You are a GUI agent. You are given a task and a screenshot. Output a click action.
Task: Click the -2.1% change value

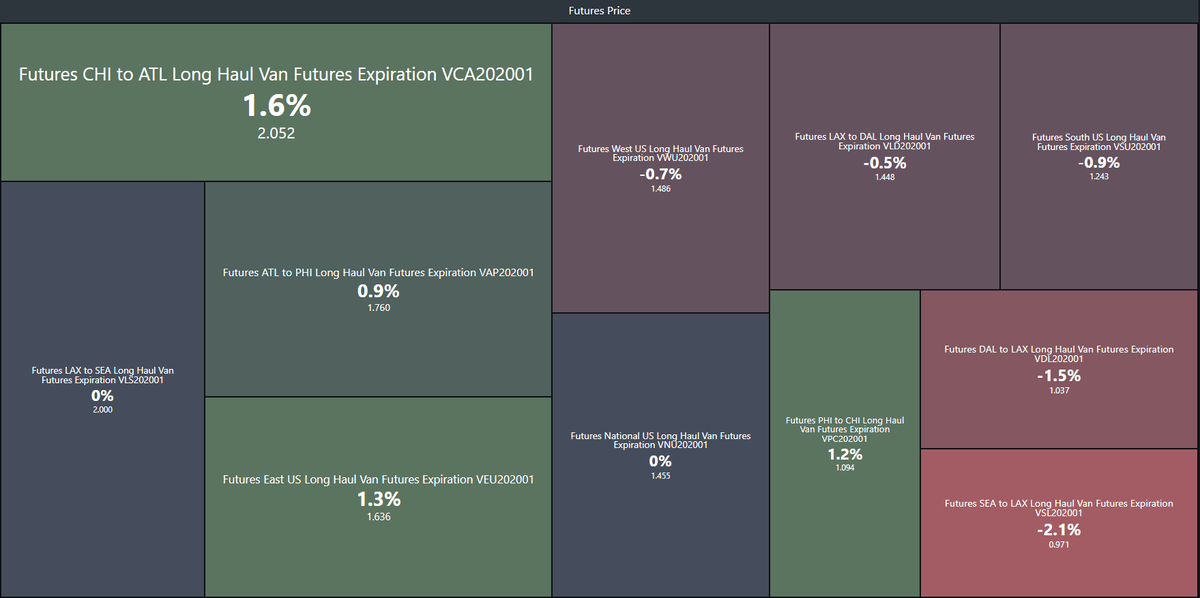tap(1058, 529)
